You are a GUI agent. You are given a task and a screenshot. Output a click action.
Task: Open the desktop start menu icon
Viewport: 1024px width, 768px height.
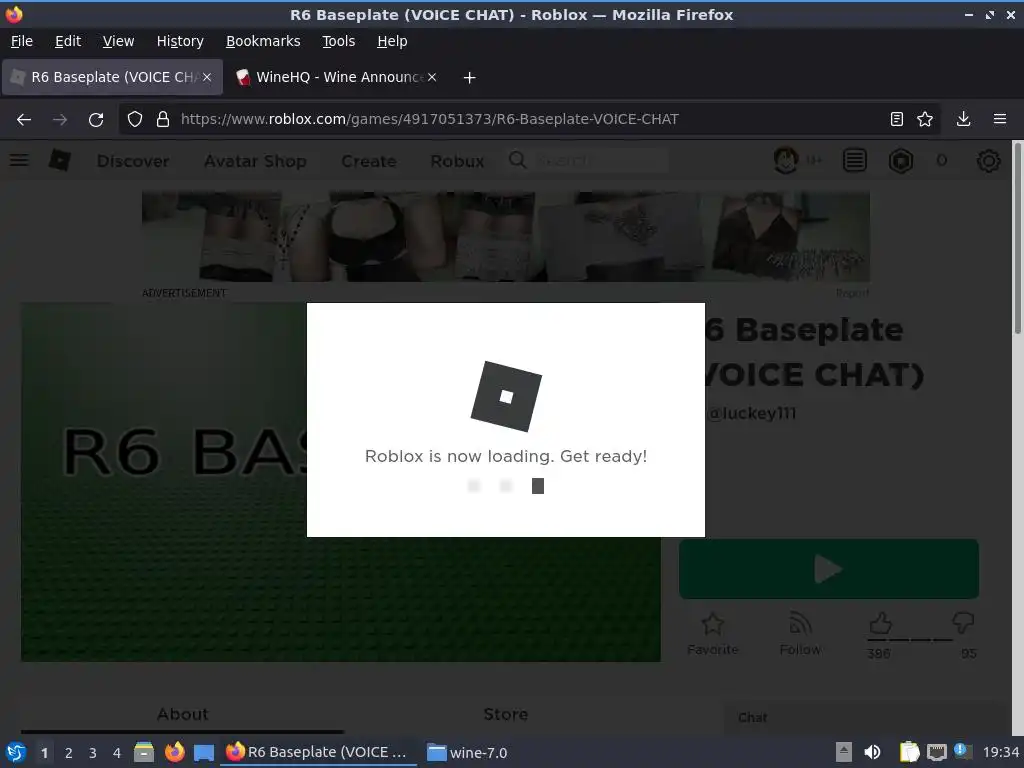[16, 752]
